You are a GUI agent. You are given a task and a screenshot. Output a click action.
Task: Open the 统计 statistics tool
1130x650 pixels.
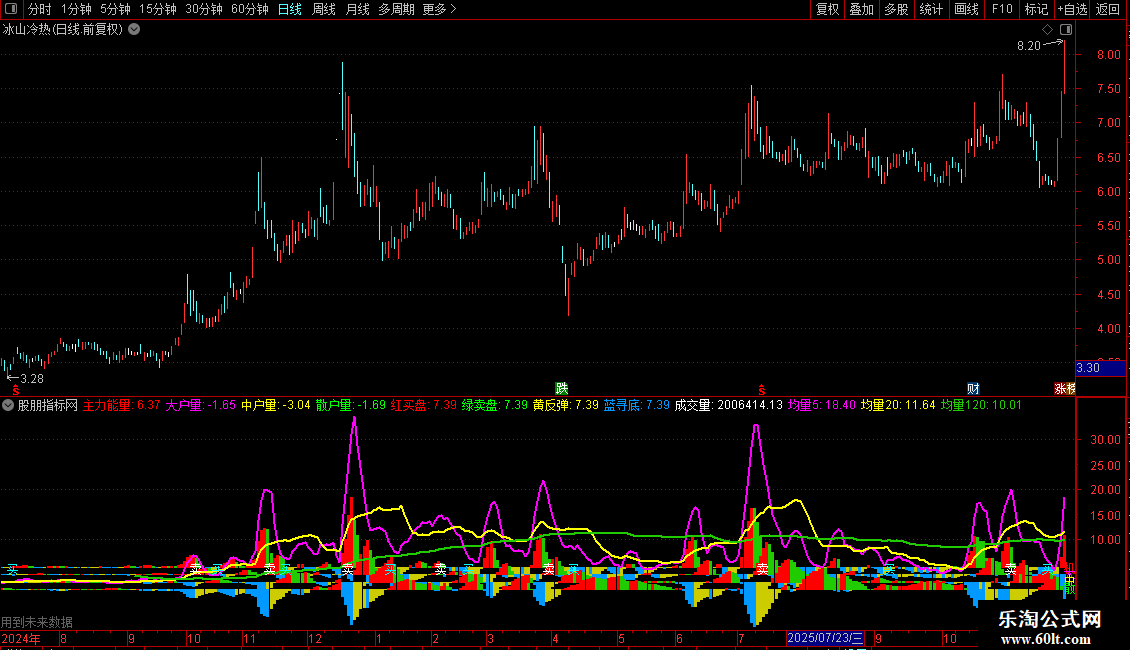tap(930, 9)
